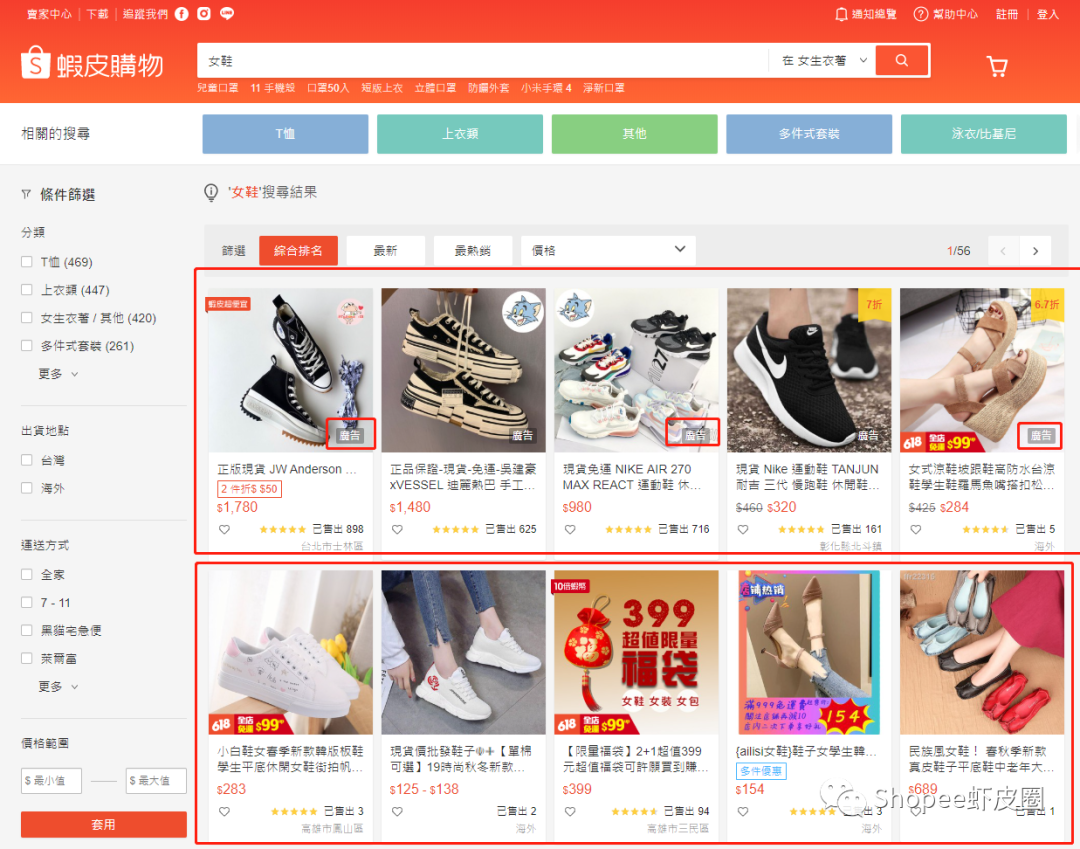This screenshot has height=849, width=1080.
Task: Check the 女生衣著 / 其他 (420) box
Action: pos(27,317)
